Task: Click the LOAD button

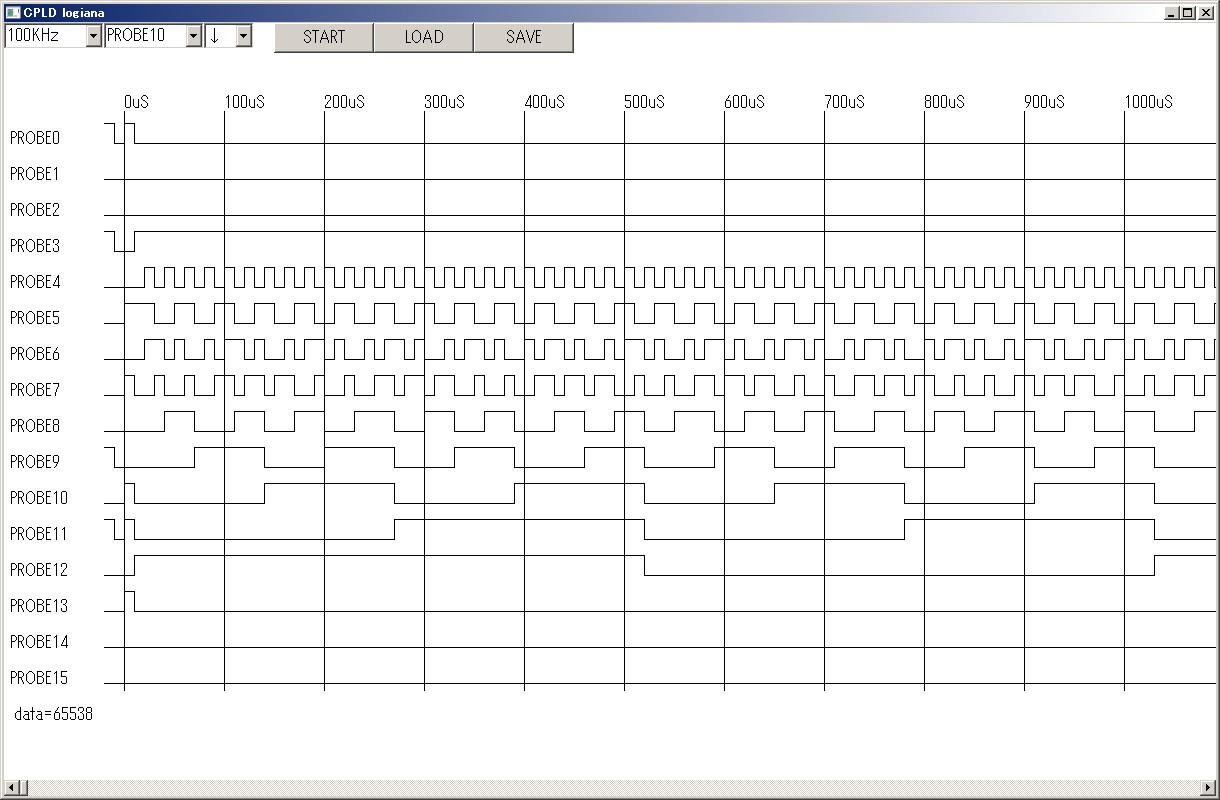Action: point(424,37)
